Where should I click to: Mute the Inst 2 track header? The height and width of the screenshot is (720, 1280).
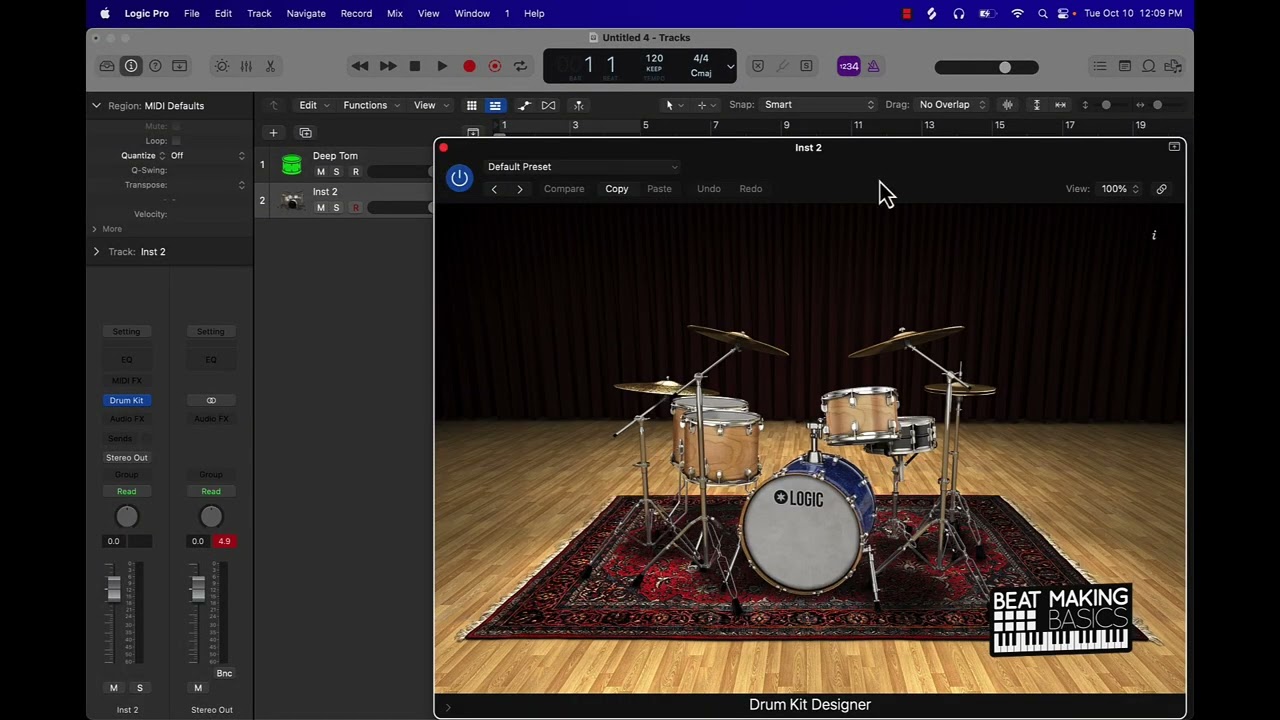(321, 208)
